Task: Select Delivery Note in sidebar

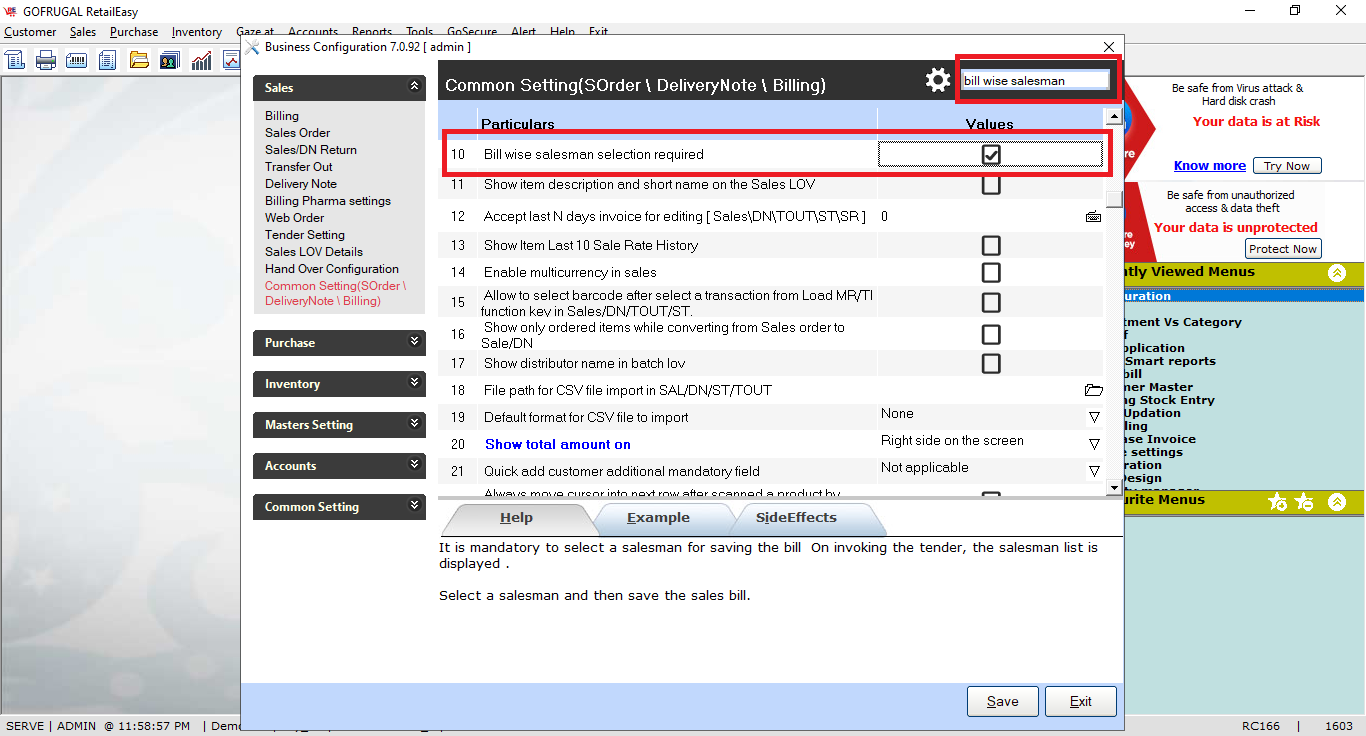Action: point(301,184)
